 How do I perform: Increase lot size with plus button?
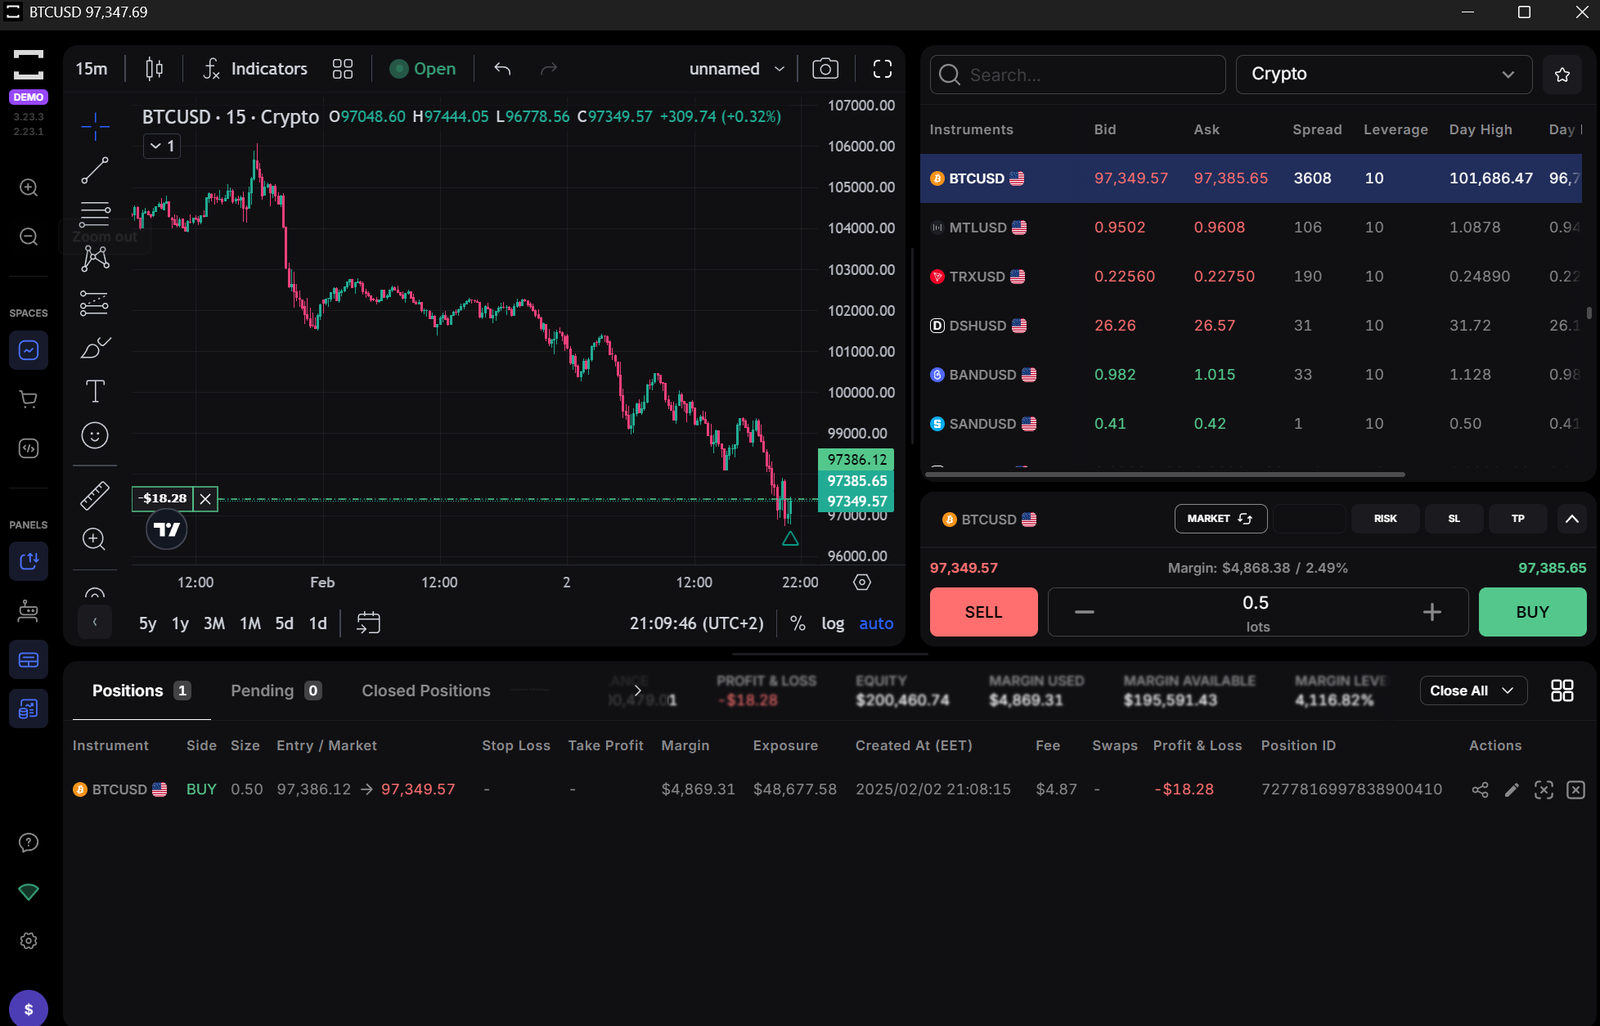(x=1432, y=612)
